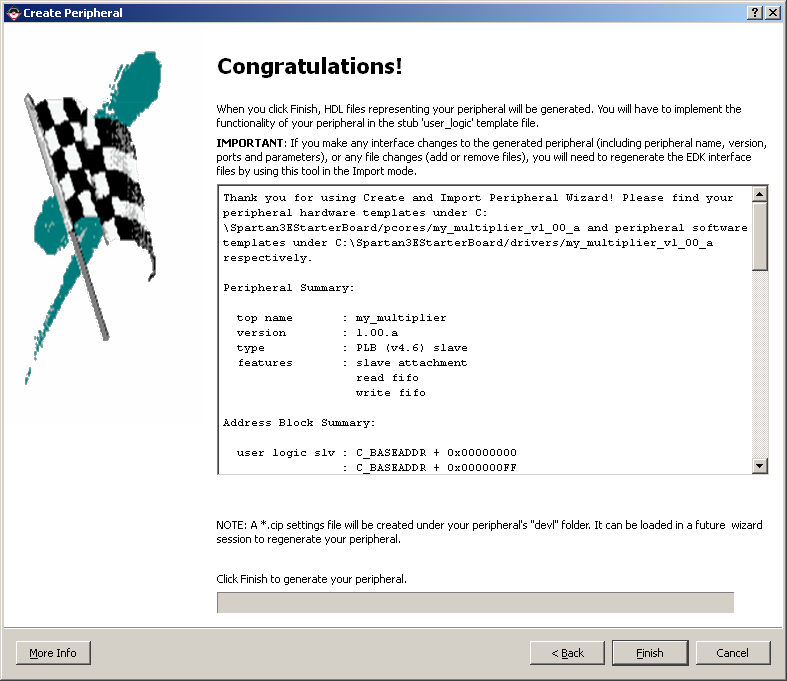
Task: Click the empty generation progress bar
Action: [x=475, y=602]
